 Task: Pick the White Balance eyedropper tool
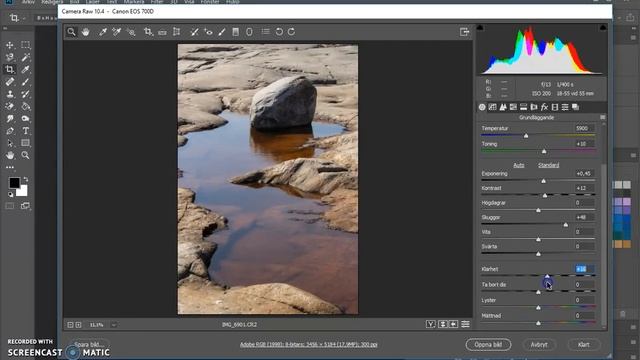pos(103,32)
